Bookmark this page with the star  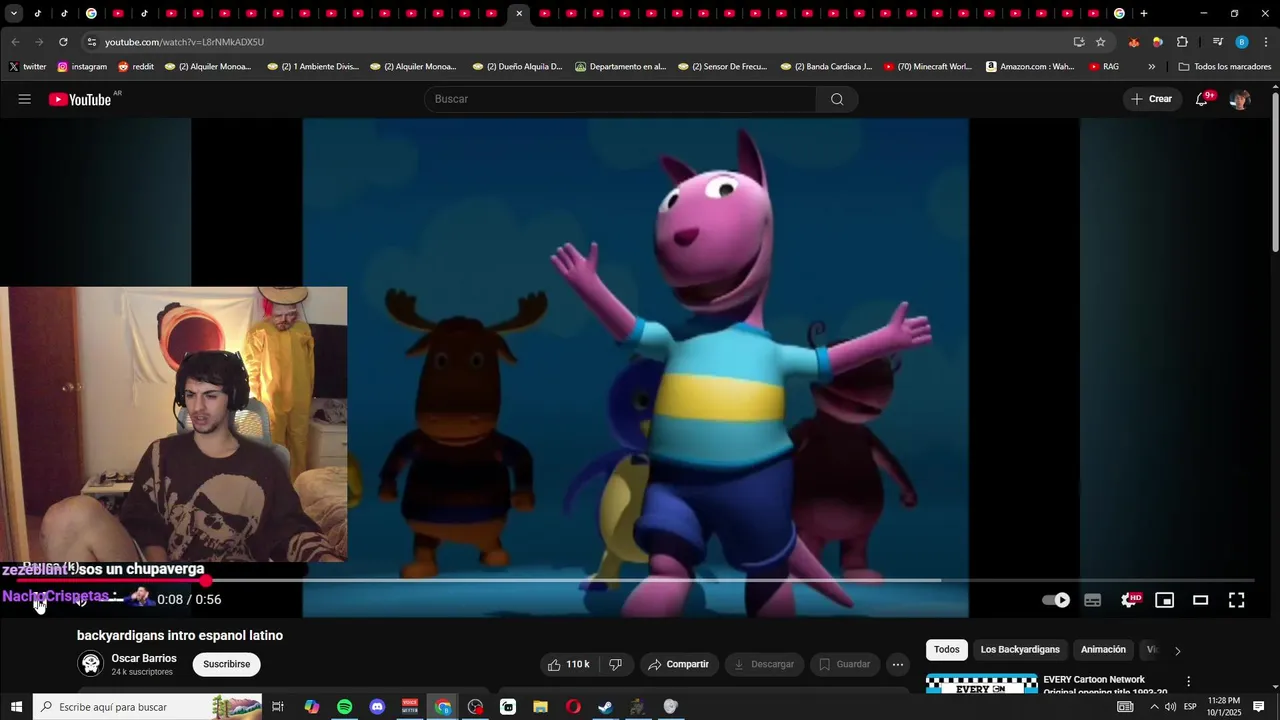pyautogui.click(x=1101, y=42)
